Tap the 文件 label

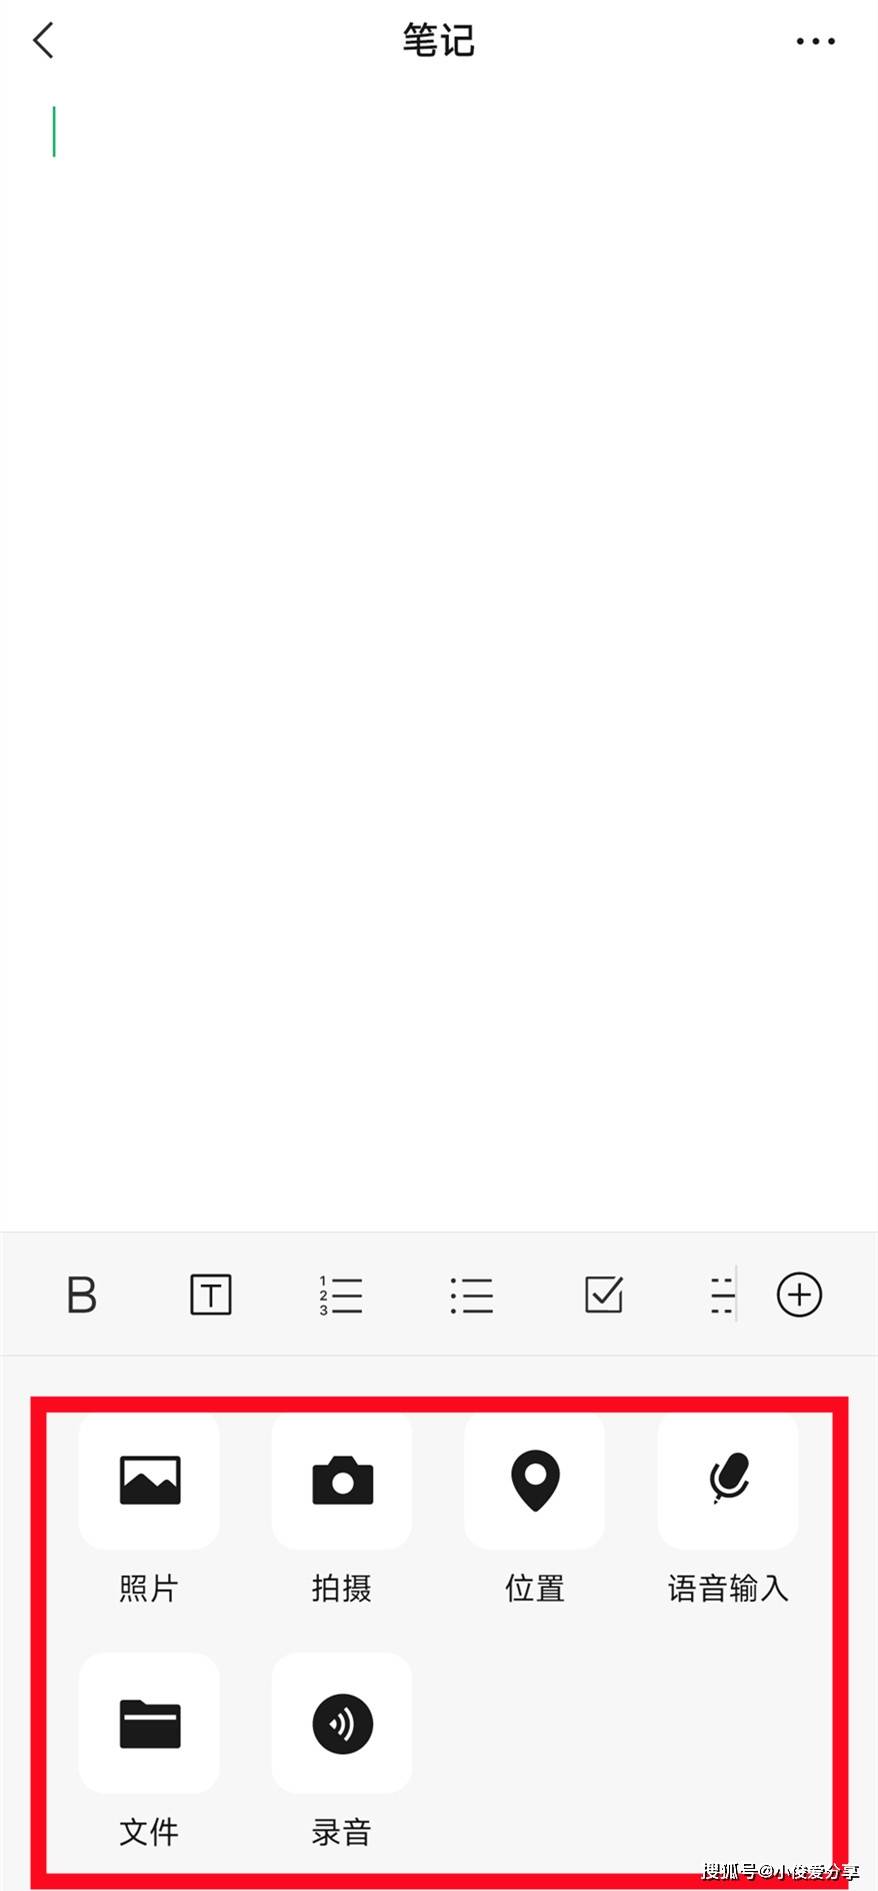point(149,1832)
